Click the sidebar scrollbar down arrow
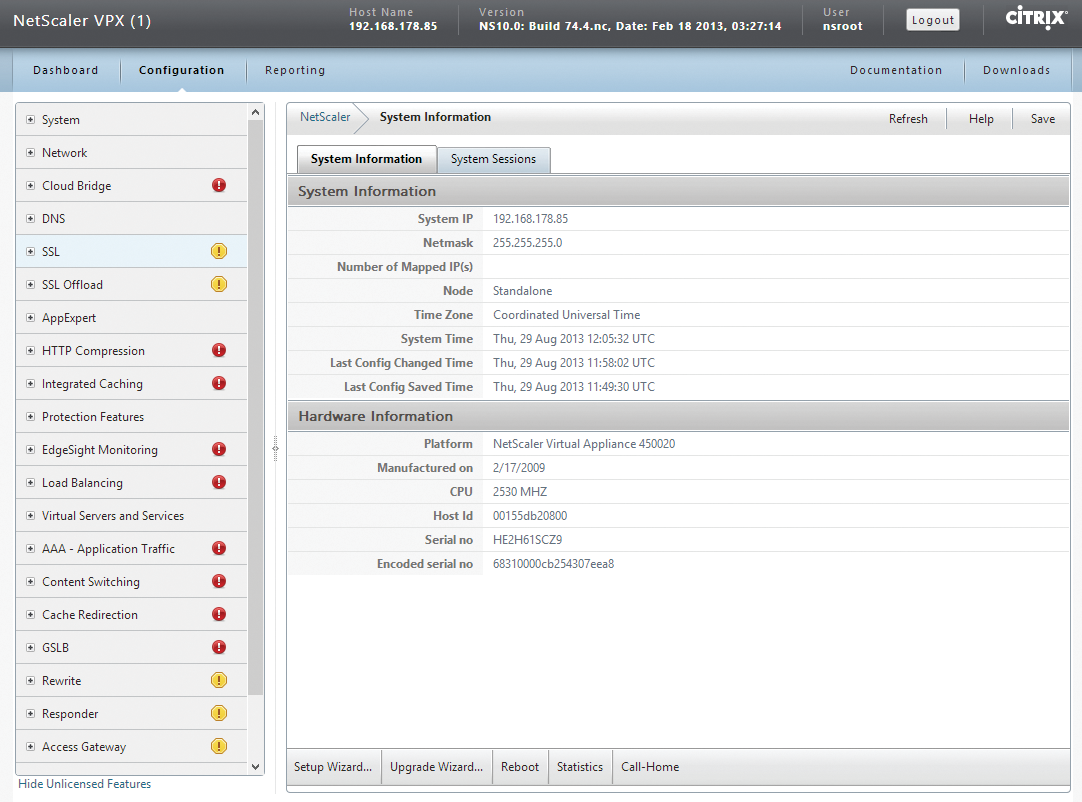Image resolution: width=1082 pixels, height=802 pixels. click(x=256, y=767)
